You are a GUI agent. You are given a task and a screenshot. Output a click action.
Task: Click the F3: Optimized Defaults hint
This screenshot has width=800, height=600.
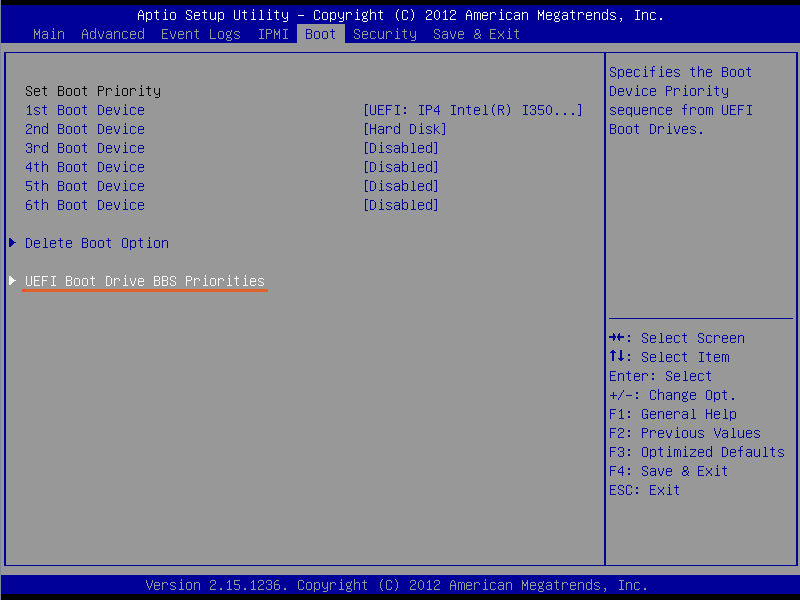point(696,452)
